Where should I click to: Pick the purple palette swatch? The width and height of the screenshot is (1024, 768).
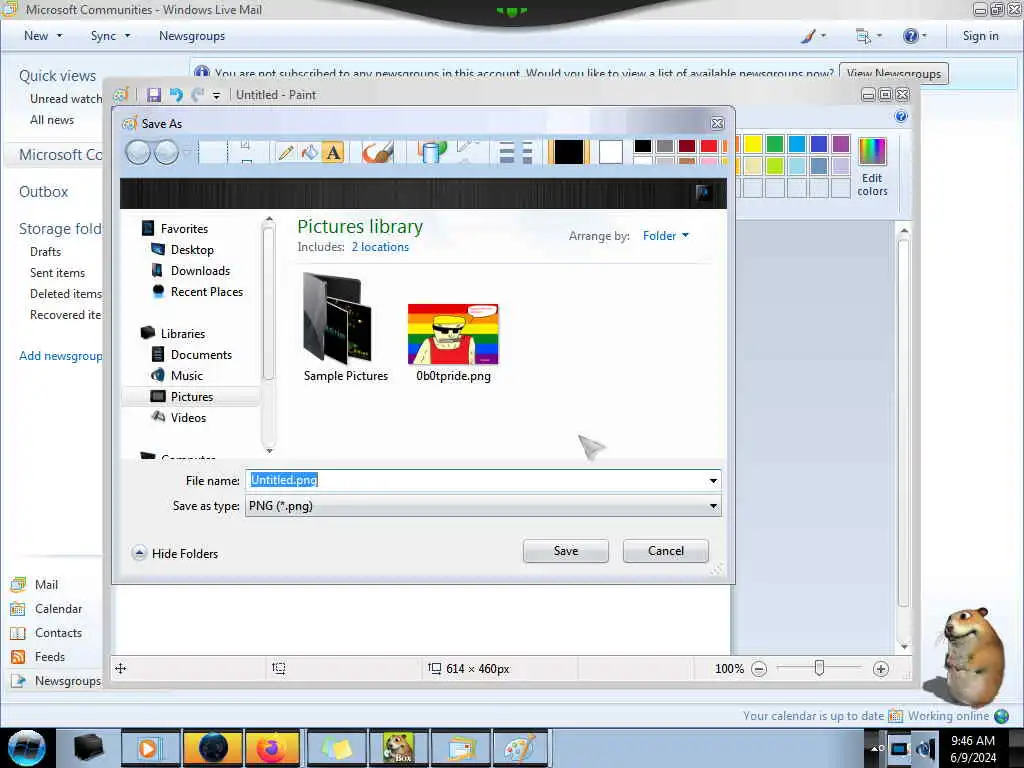pos(840,144)
